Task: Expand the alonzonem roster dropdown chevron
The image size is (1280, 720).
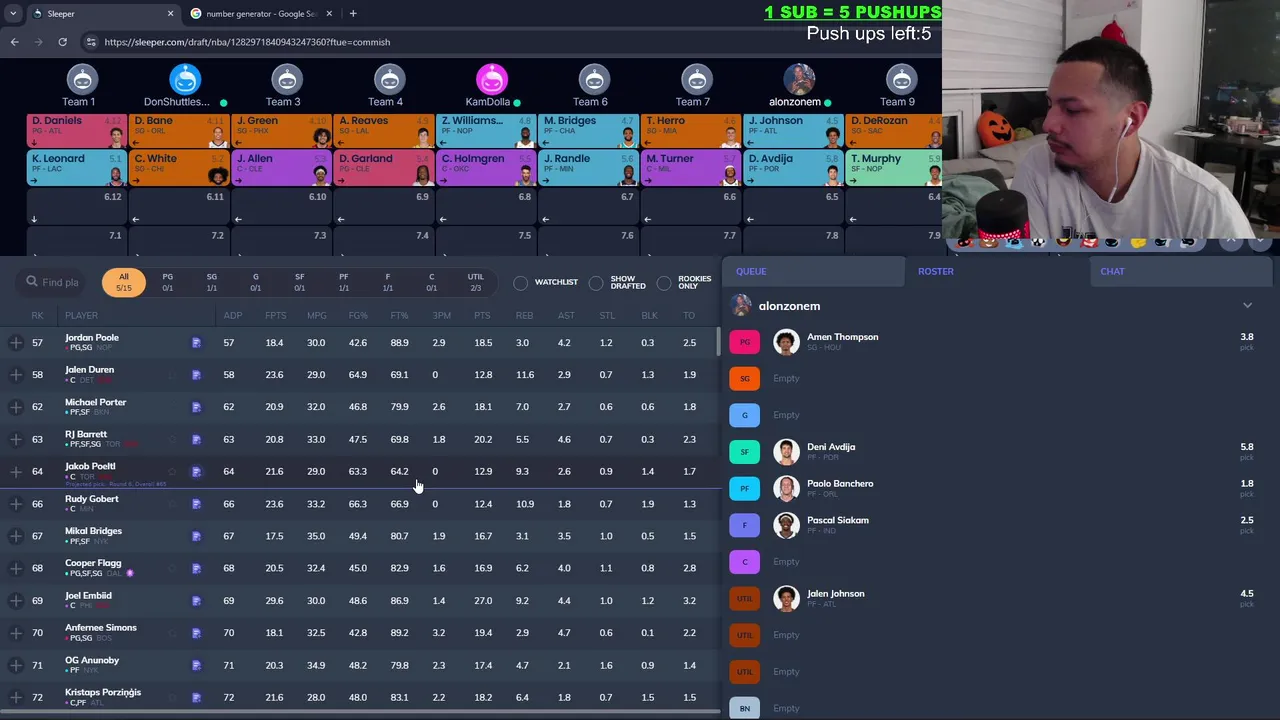Action: pyautogui.click(x=1247, y=305)
